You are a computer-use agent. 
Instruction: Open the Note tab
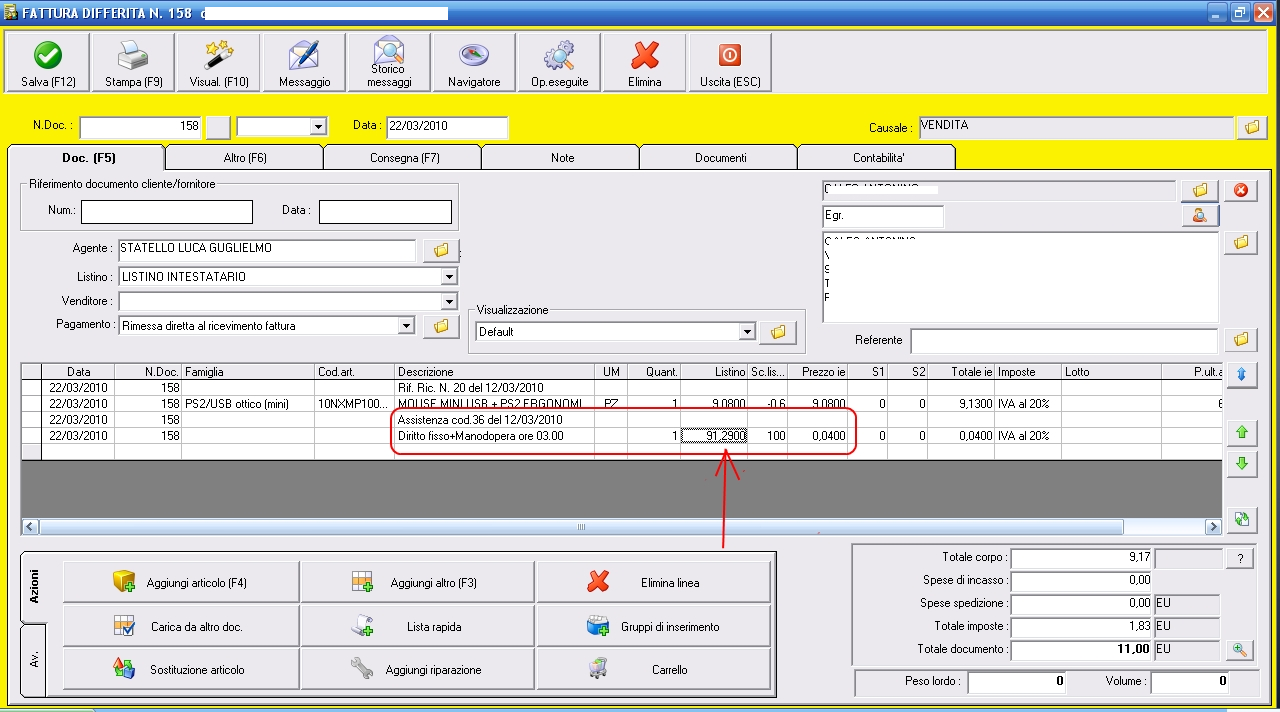[x=561, y=158]
